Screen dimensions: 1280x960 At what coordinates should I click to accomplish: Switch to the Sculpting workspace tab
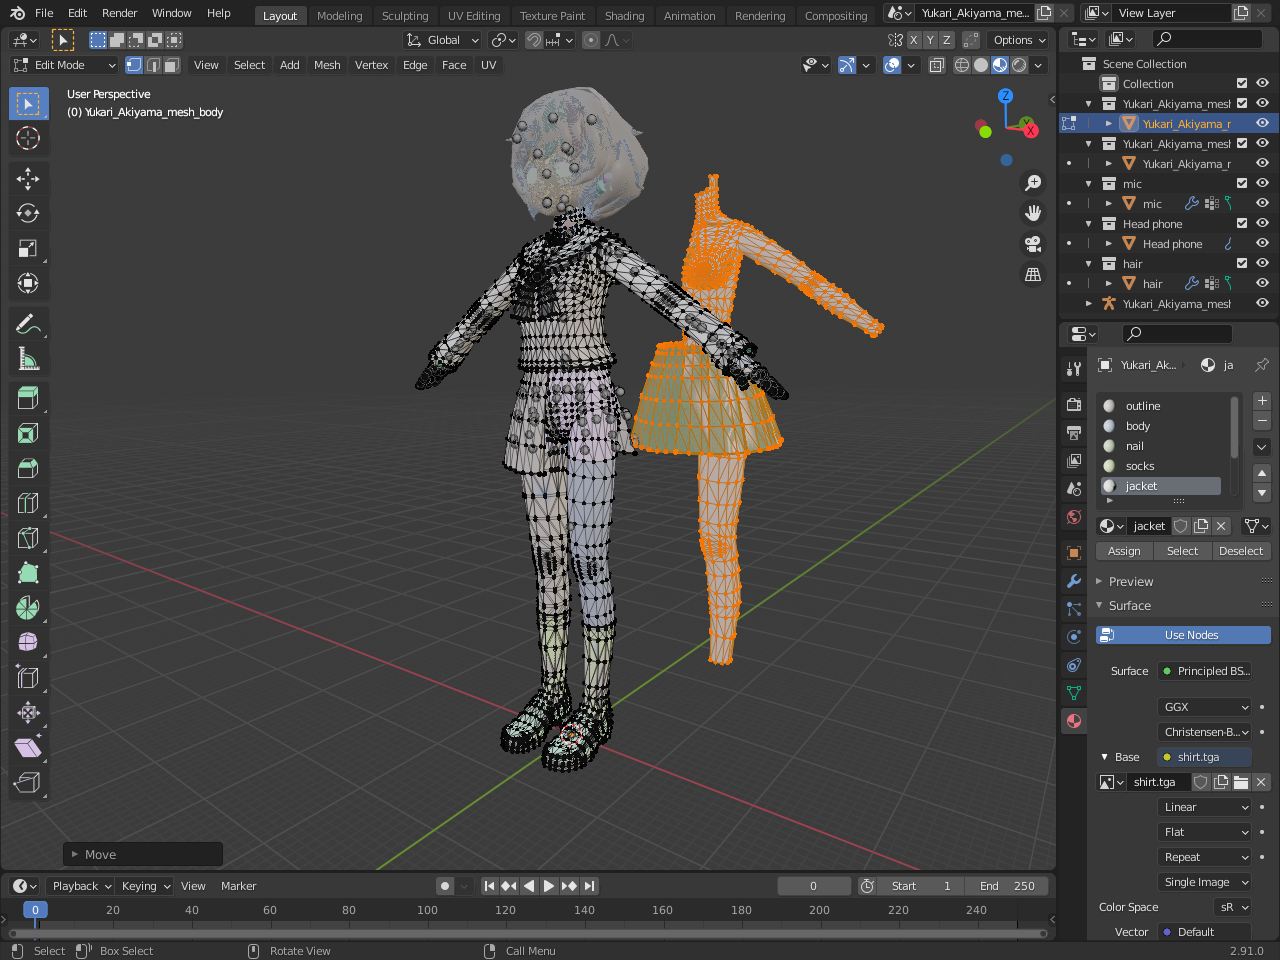pos(405,15)
